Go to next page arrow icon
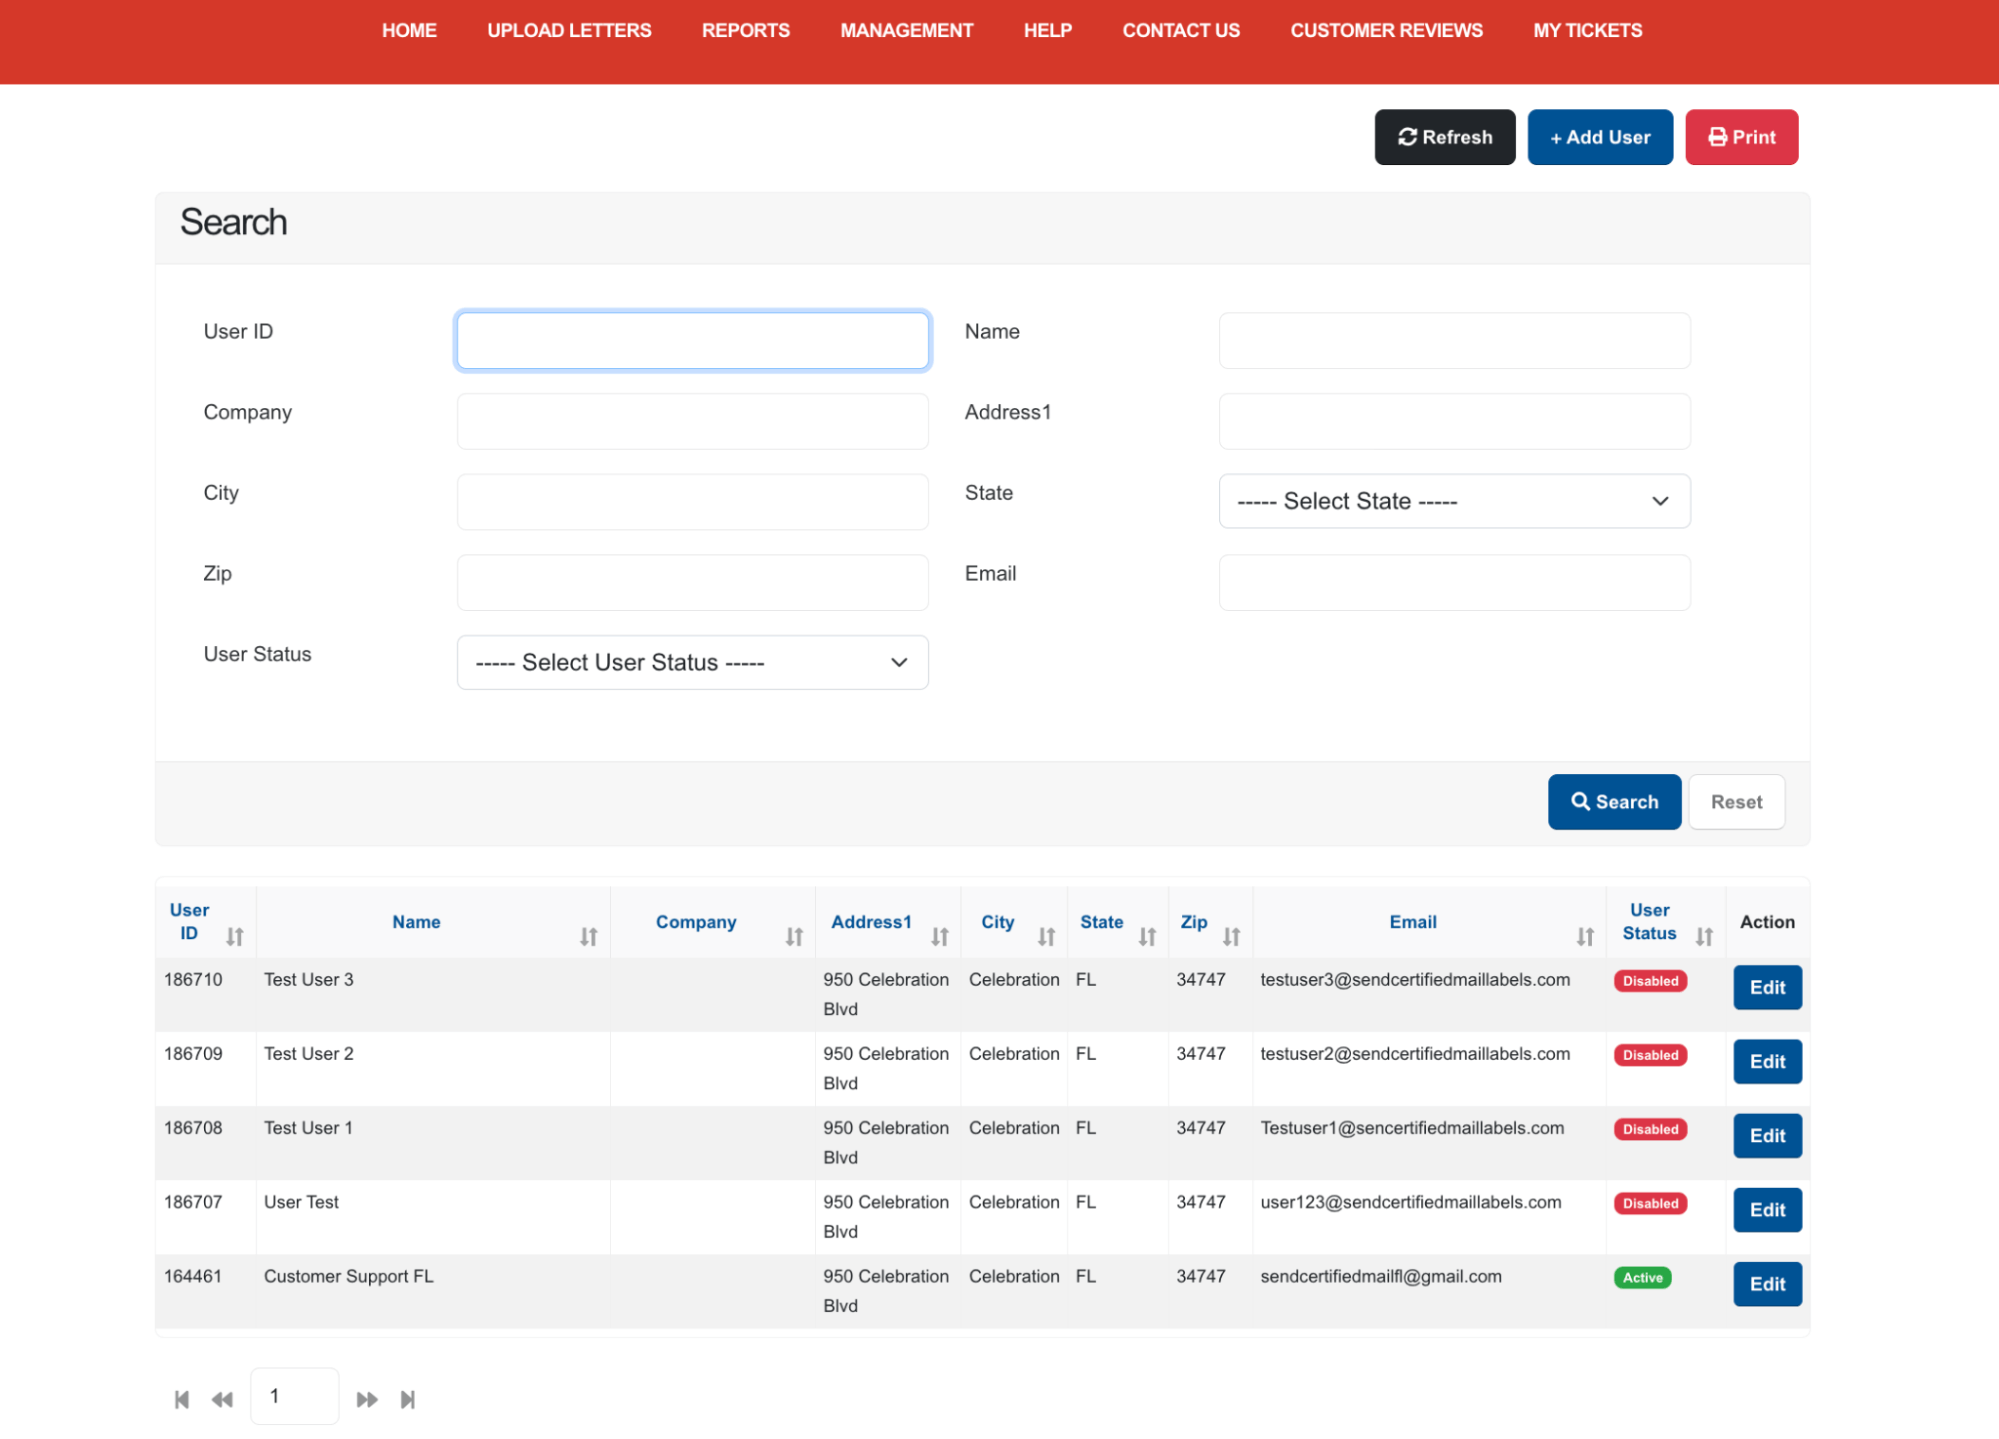1999x1439 pixels. [367, 1399]
